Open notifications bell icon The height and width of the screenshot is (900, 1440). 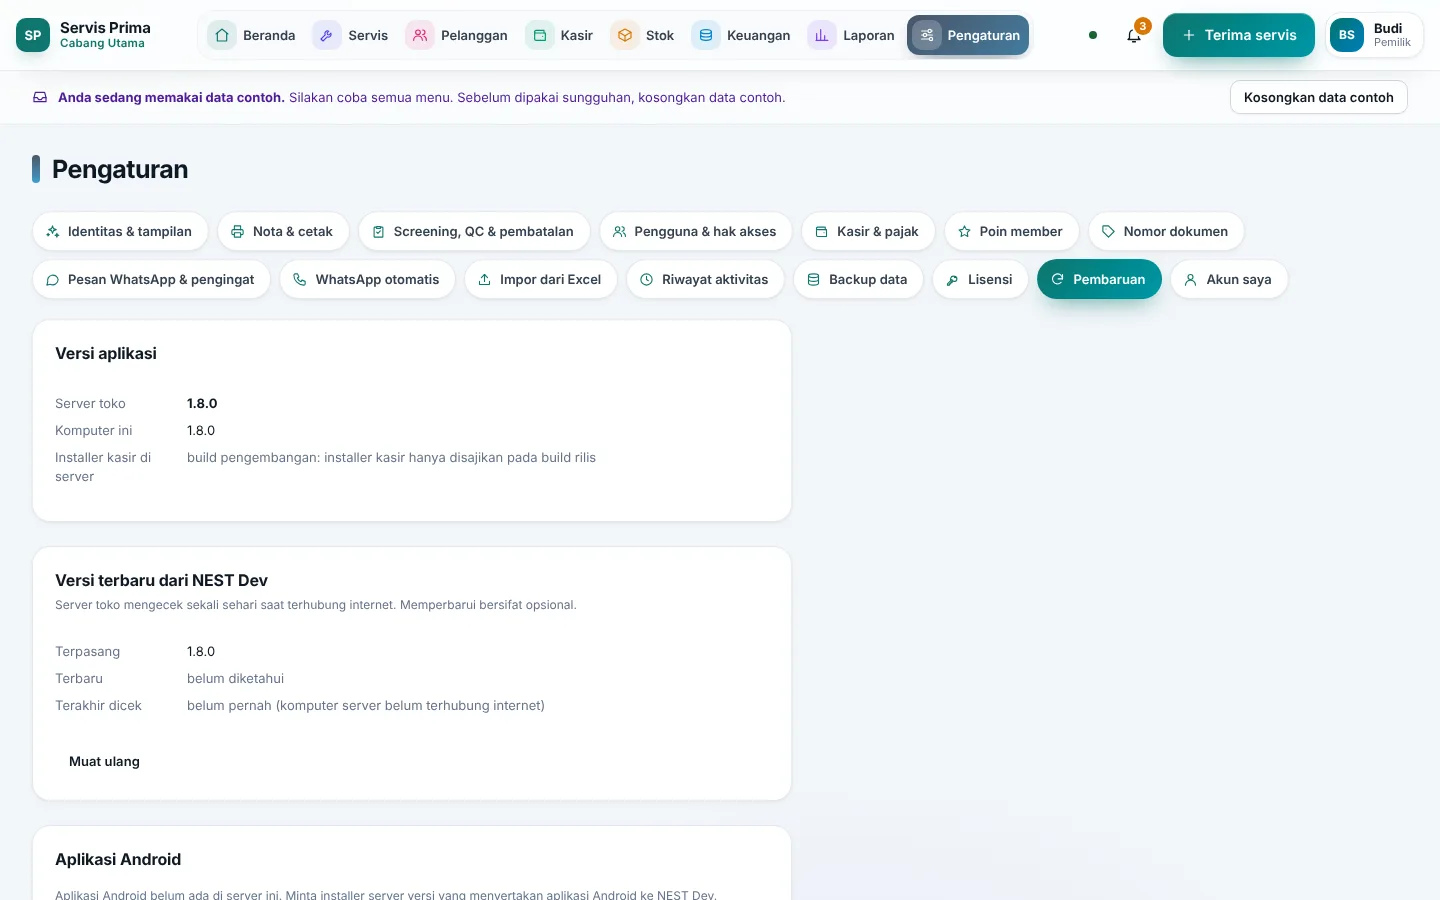pos(1134,36)
